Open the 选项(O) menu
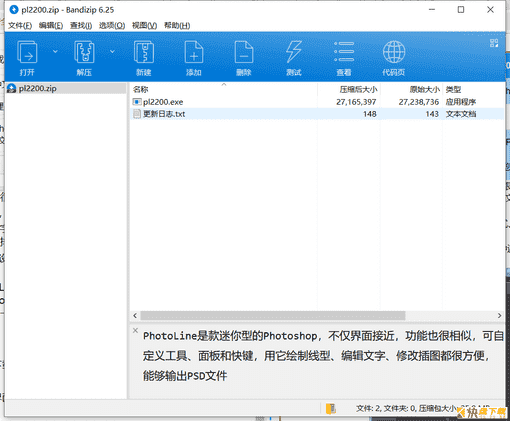This screenshot has height=421, width=510. [x=112, y=26]
